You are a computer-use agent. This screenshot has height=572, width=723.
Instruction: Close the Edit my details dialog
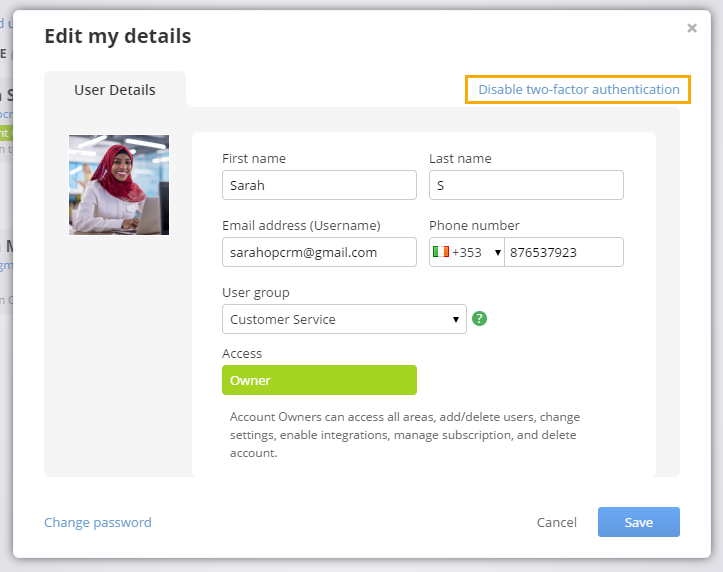[692, 28]
